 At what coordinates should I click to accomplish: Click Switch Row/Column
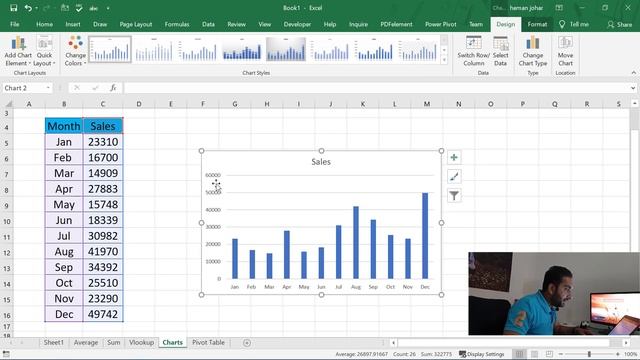(x=473, y=51)
